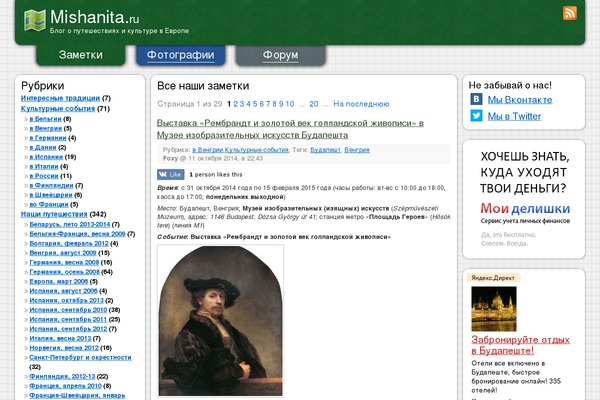Screen dimensions: 600x400
Task: Go to page 5 of notes
Action: (255, 104)
